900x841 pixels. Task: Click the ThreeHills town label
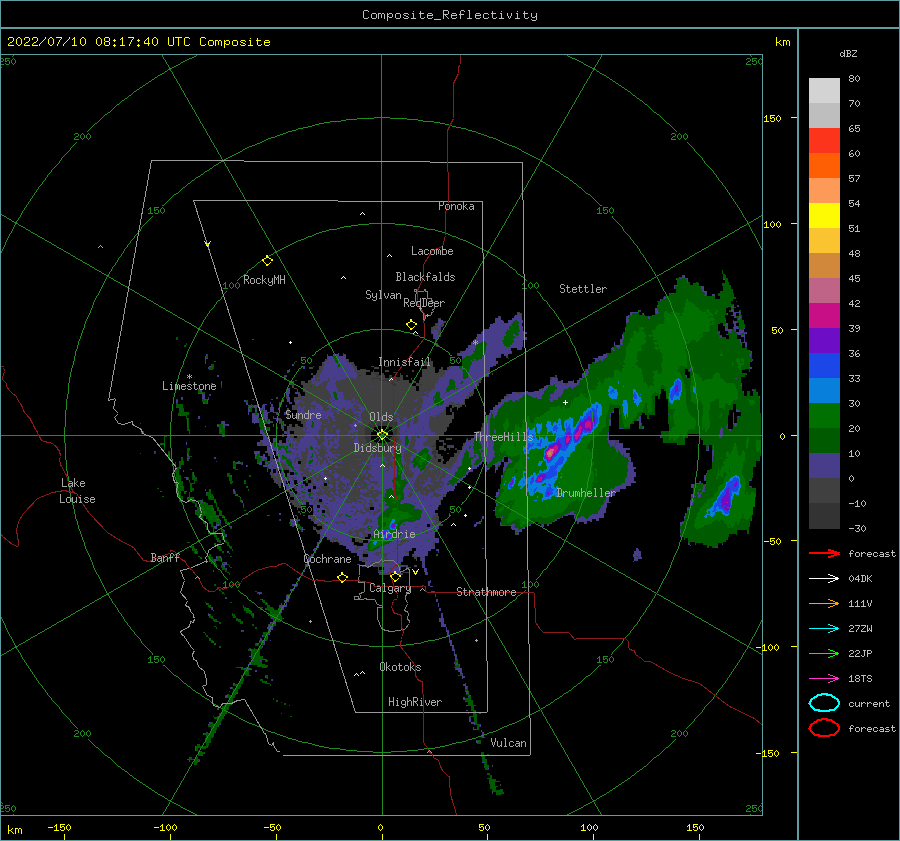[x=503, y=437]
